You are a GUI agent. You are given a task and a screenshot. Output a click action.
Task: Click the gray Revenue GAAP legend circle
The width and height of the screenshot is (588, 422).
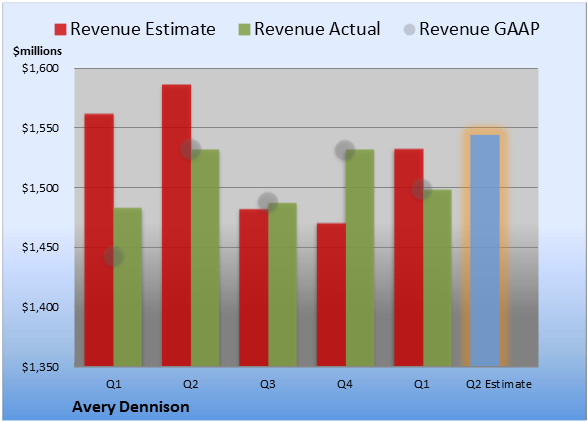point(410,30)
